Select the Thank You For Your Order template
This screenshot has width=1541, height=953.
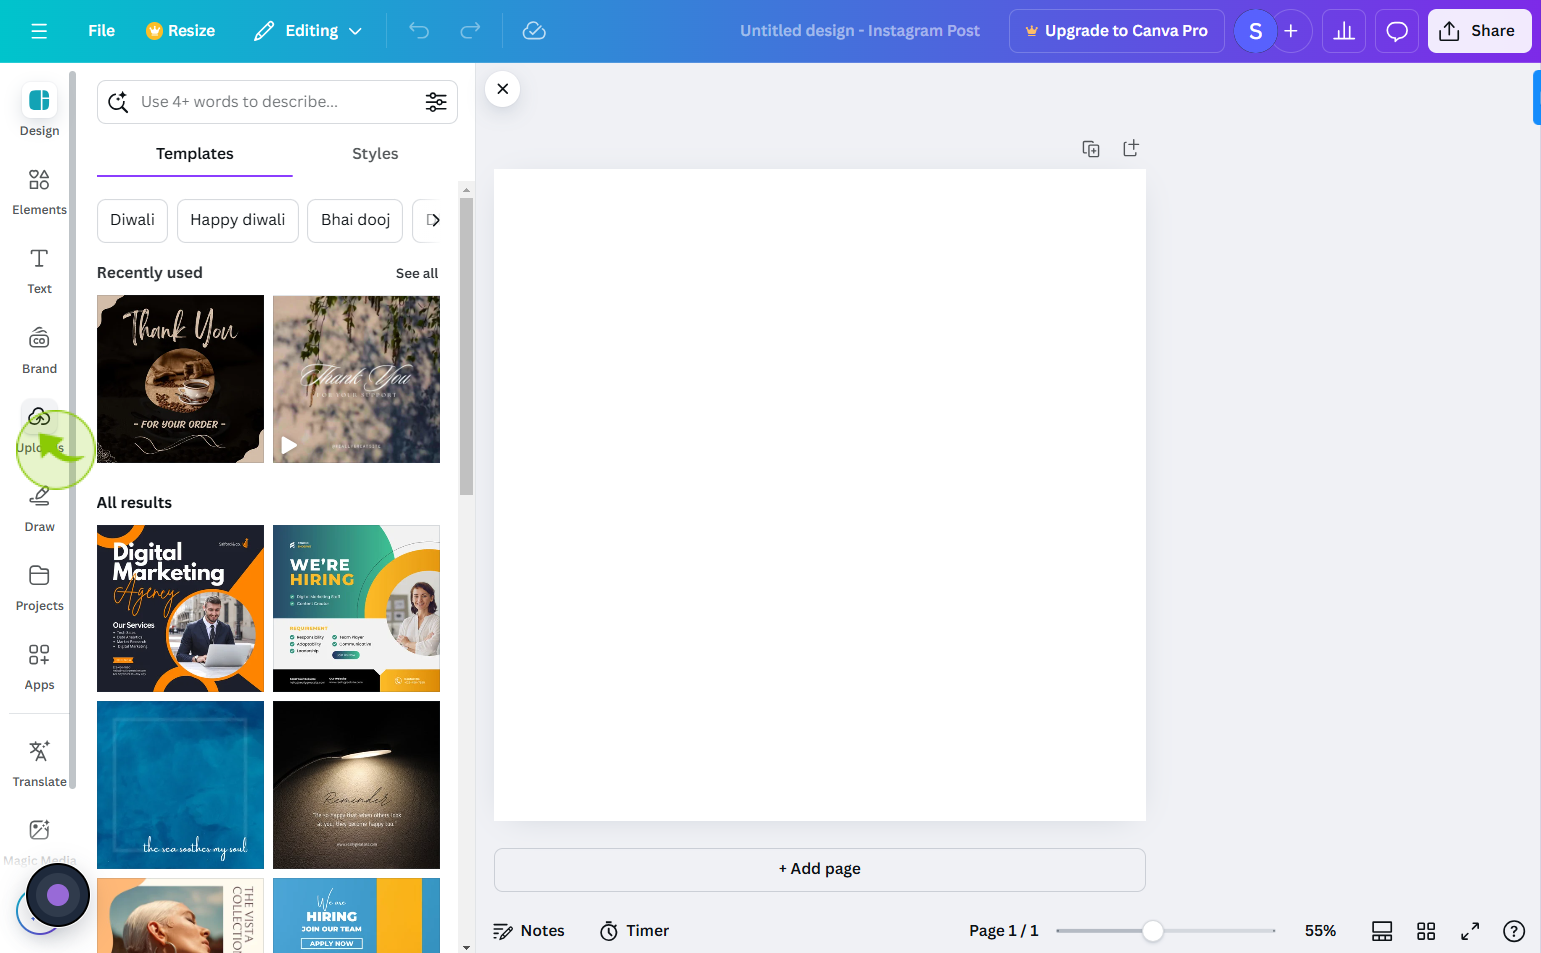(180, 379)
